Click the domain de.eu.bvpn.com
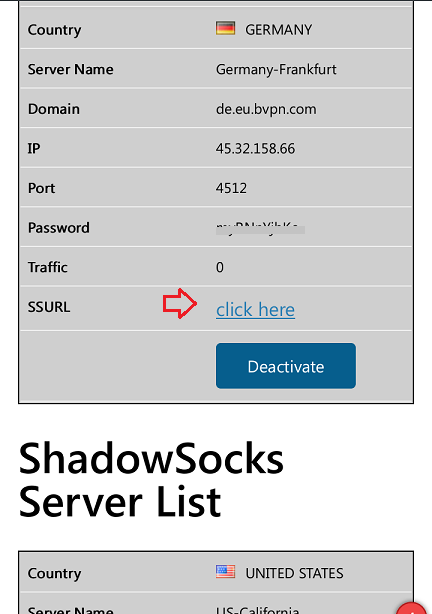 point(266,109)
